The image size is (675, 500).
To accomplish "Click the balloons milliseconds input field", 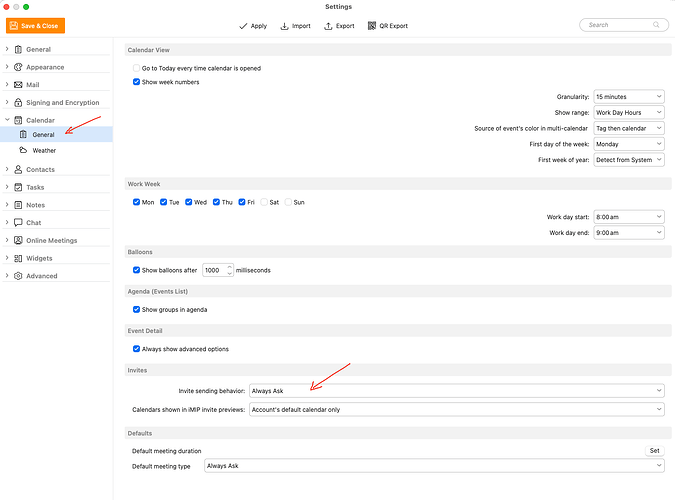I will point(216,270).
